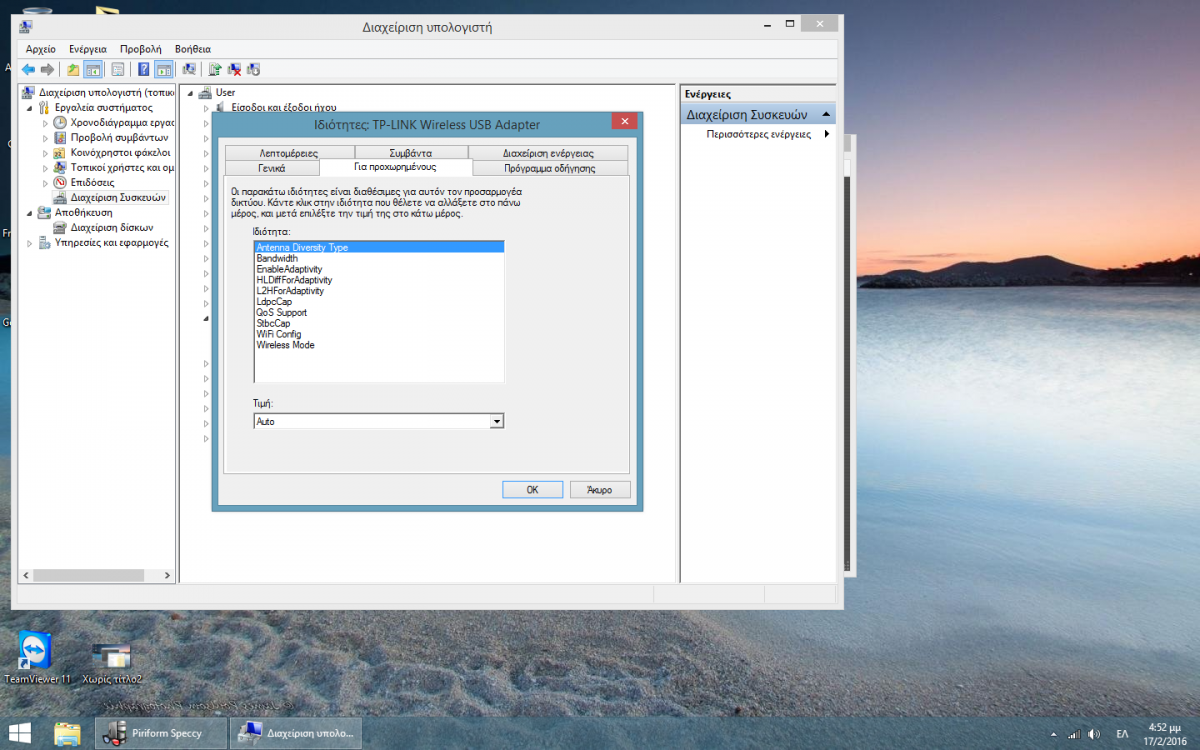Open the Windows Start button
Screen dimensions: 1200x750
click(20, 733)
